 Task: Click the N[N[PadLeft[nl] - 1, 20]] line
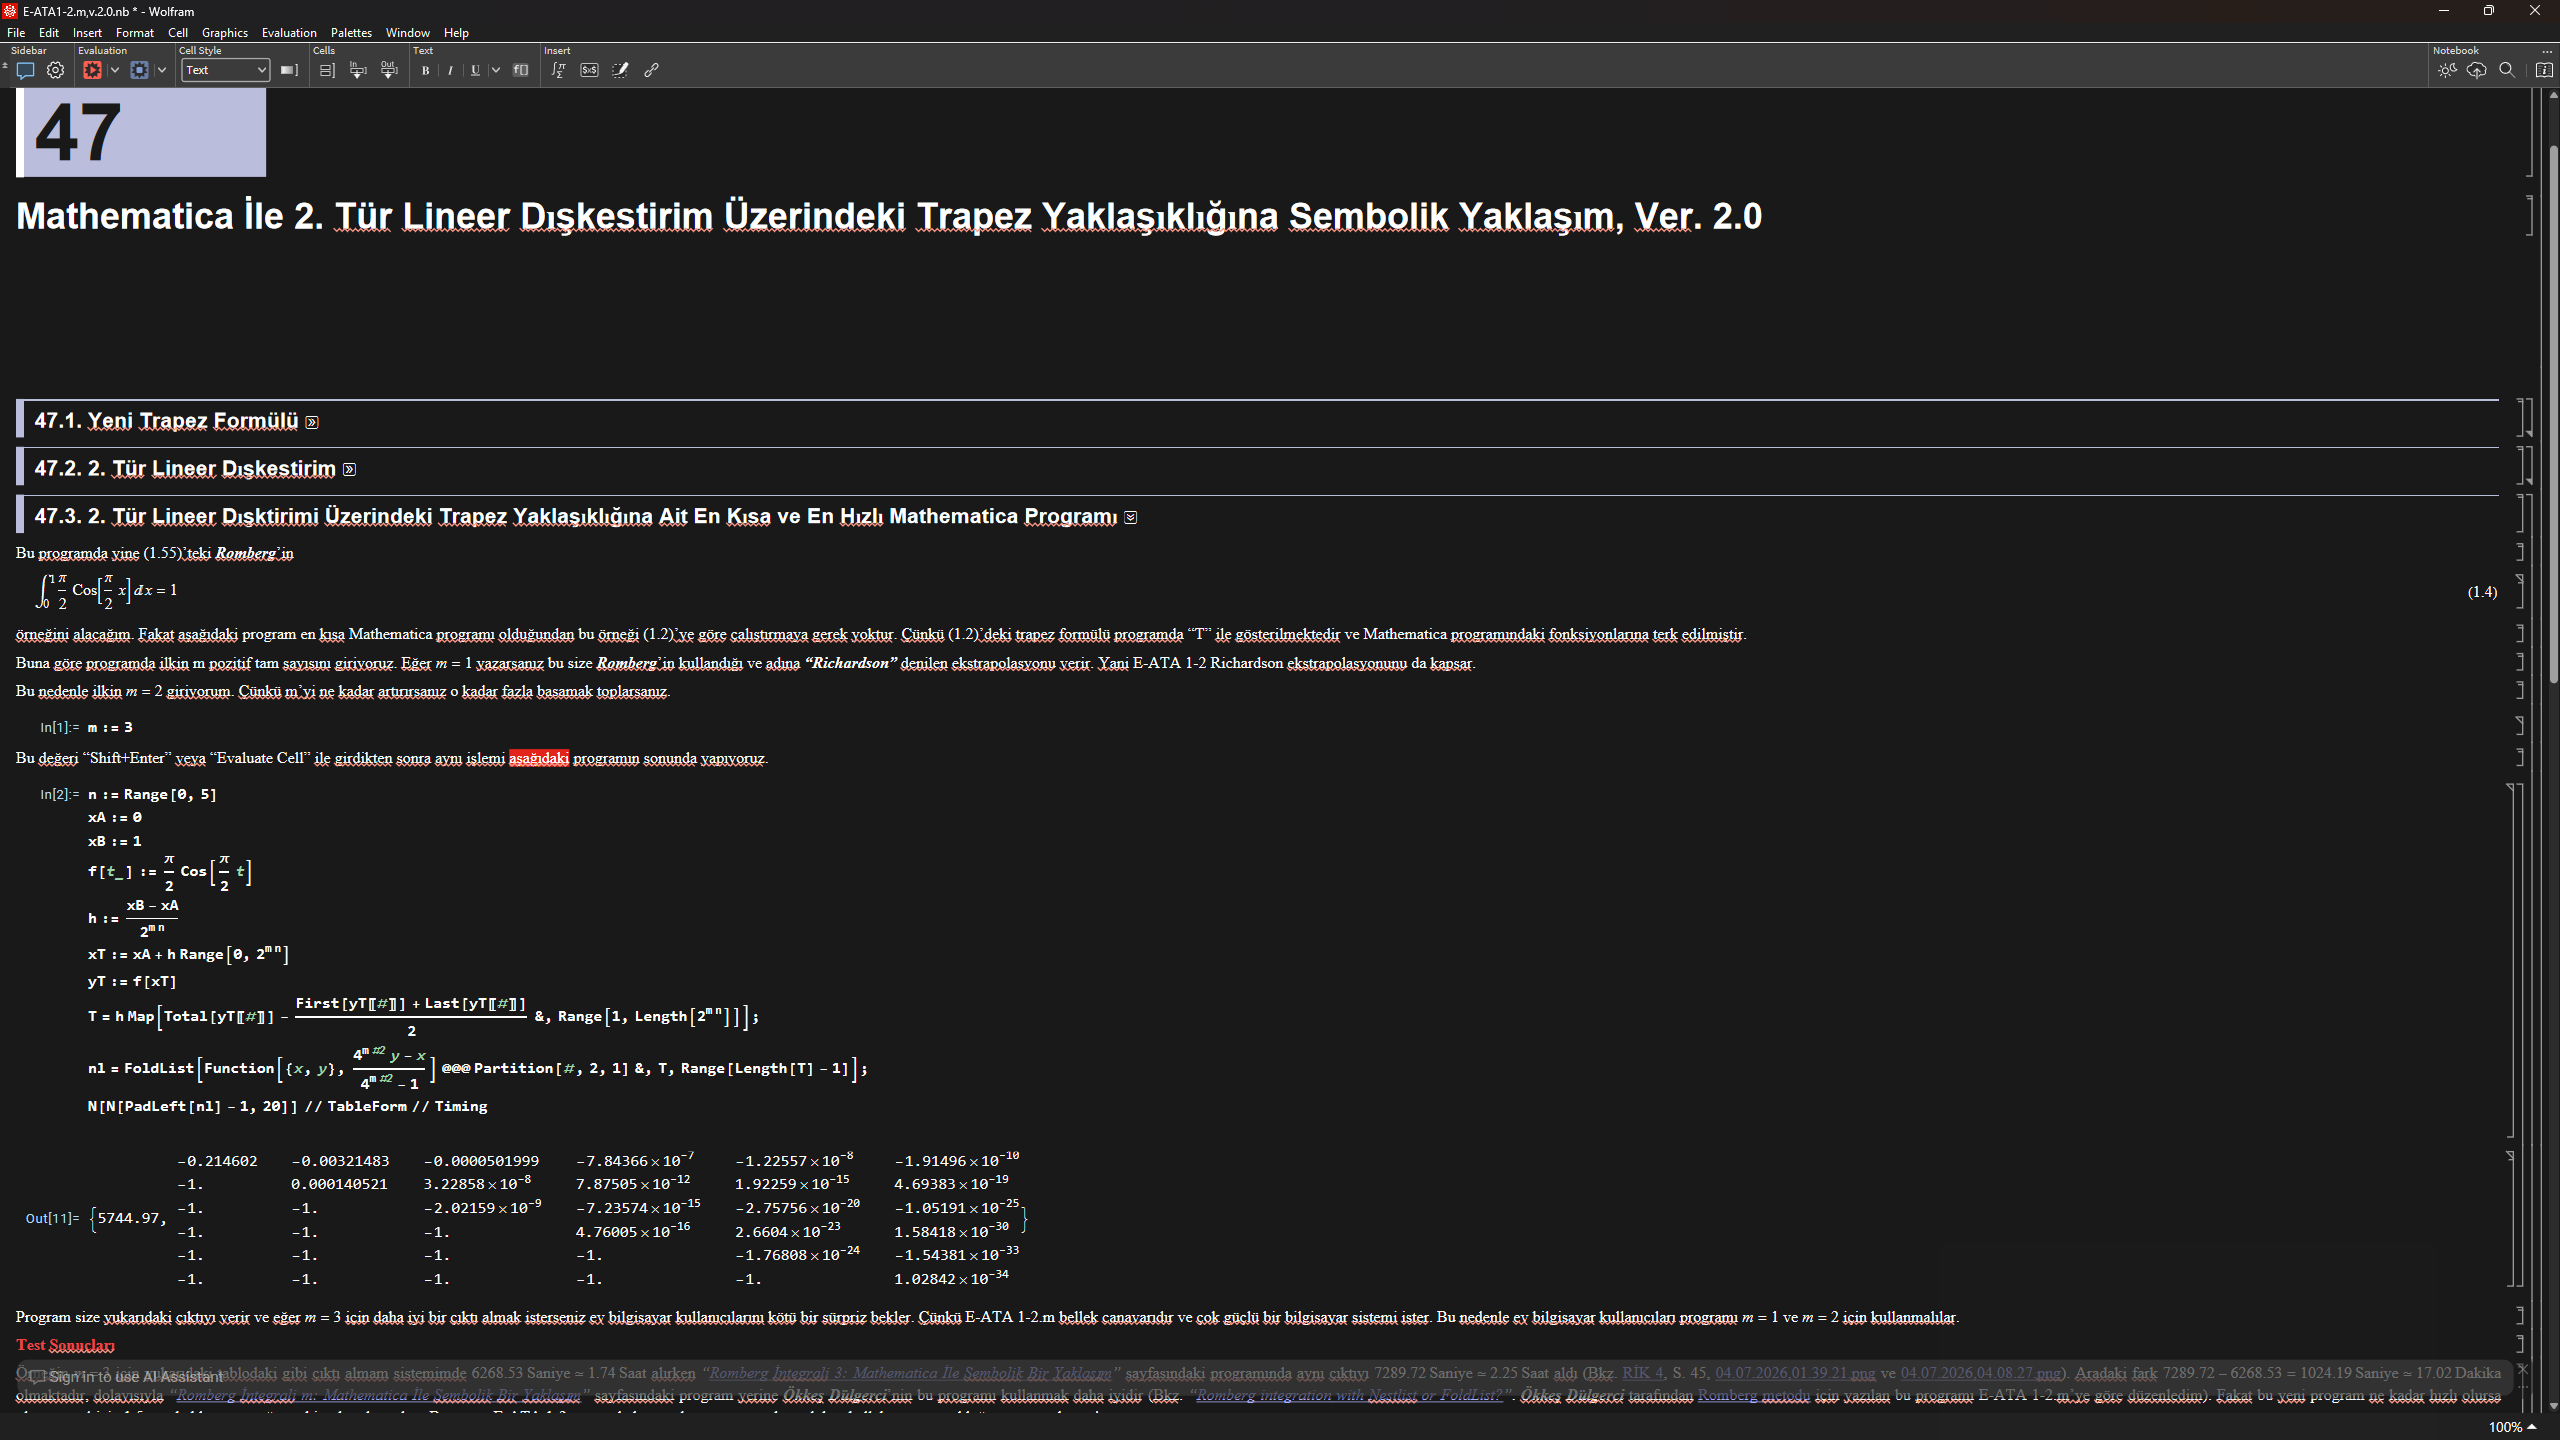click(287, 1106)
